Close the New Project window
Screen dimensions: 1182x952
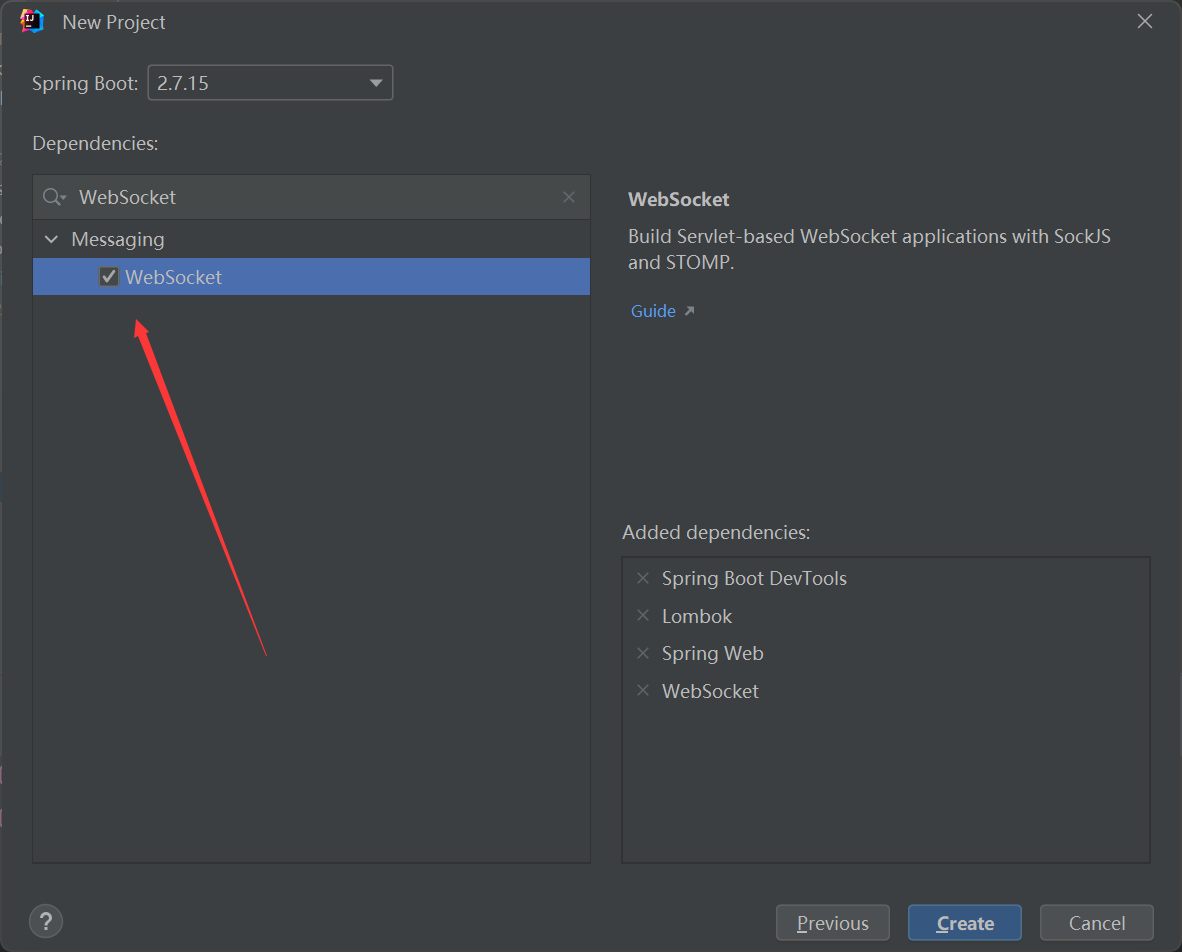[x=1144, y=21]
